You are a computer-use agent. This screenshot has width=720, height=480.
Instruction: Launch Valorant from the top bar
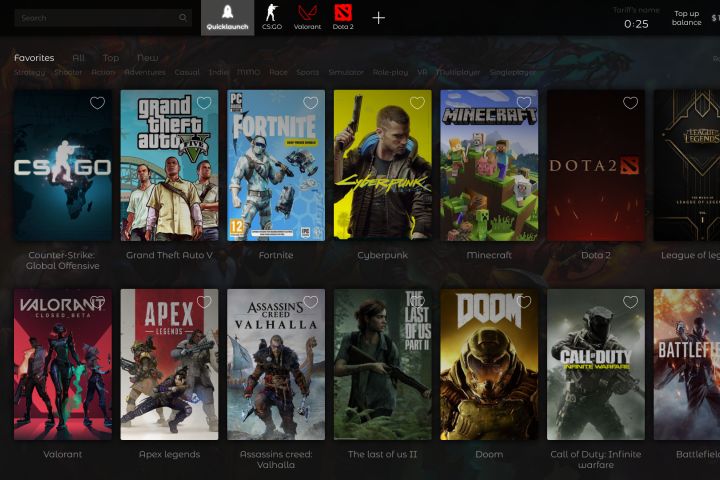[307, 17]
